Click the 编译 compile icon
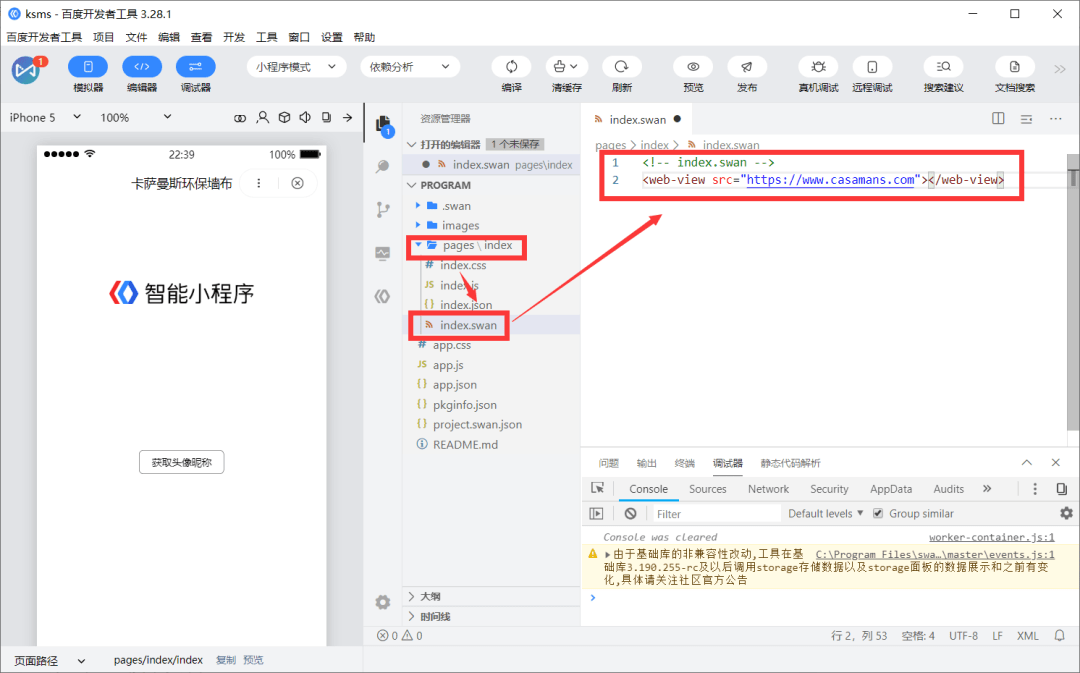Image resolution: width=1080 pixels, height=673 pixels. [511, 67]
